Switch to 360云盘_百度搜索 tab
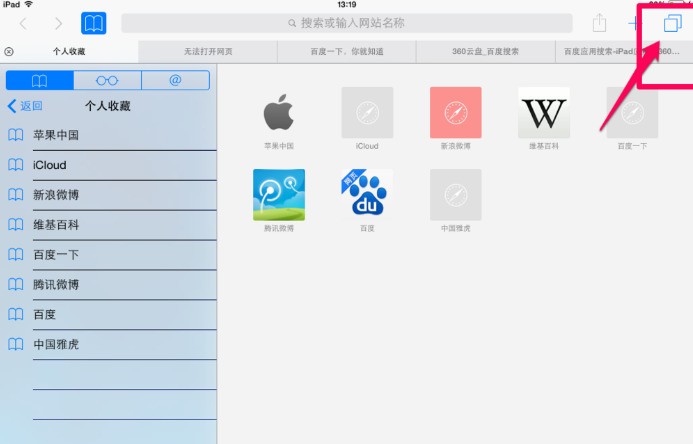This screenshot has height=444, width=693. point(485,52)
